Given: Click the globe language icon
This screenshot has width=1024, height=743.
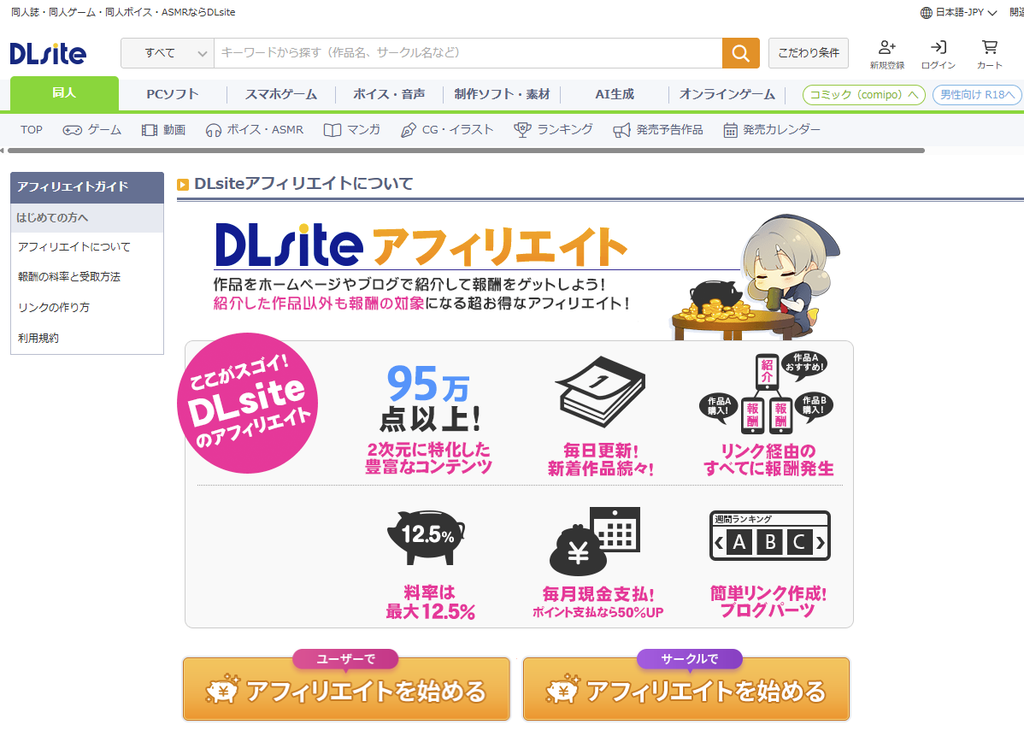Looking at the screenshot, I should [926, 12].
